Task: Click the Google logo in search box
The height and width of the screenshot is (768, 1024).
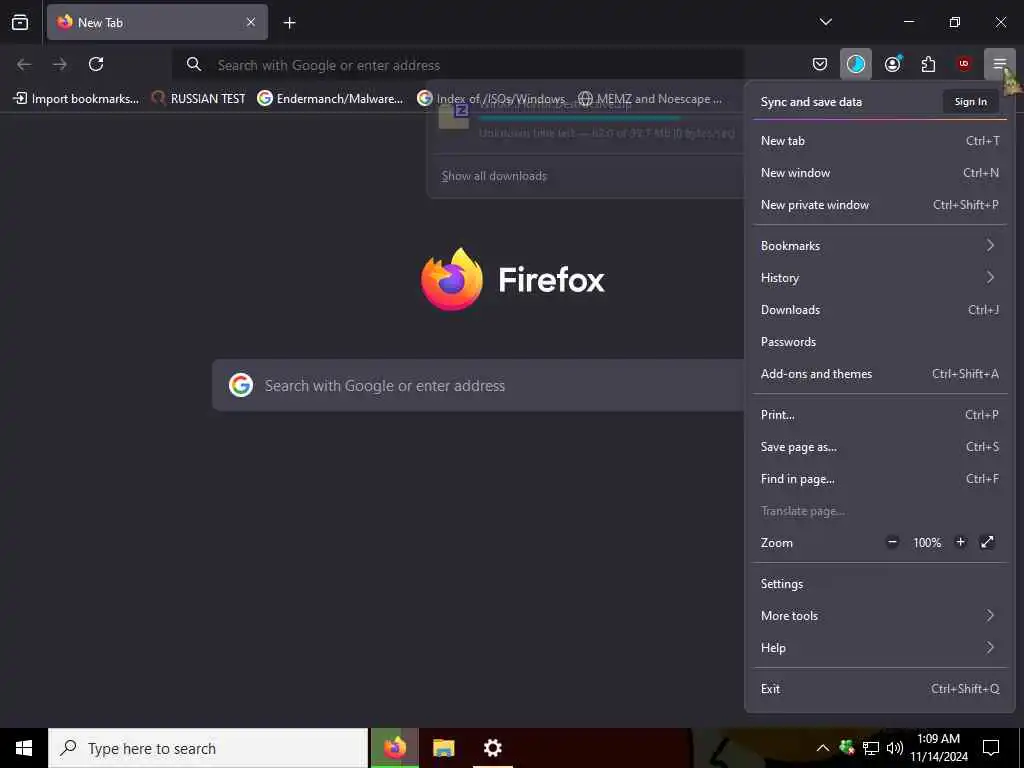Action: click(x=241, y=385)
